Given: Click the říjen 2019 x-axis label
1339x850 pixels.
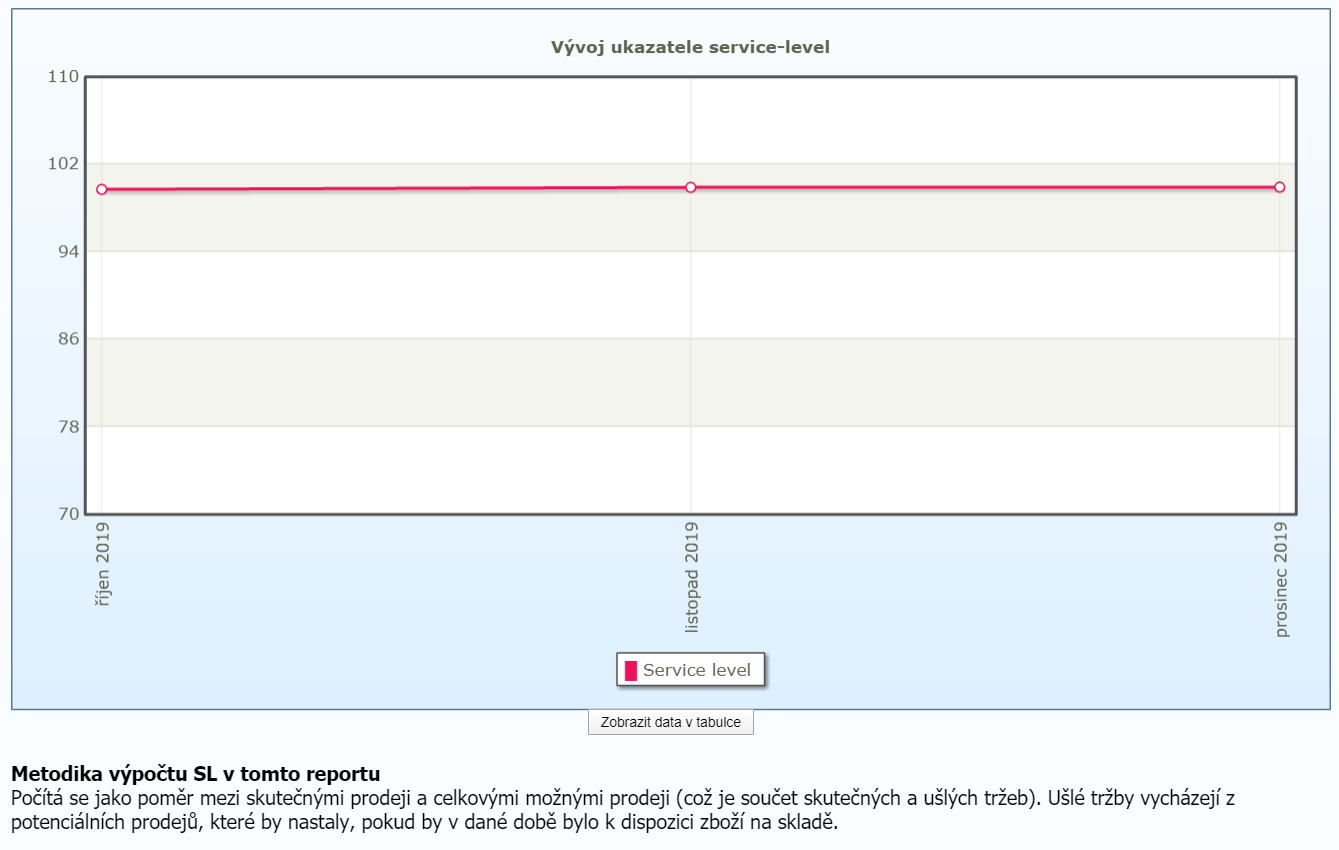Looking at the screenshot, I should tap(102, 564).
